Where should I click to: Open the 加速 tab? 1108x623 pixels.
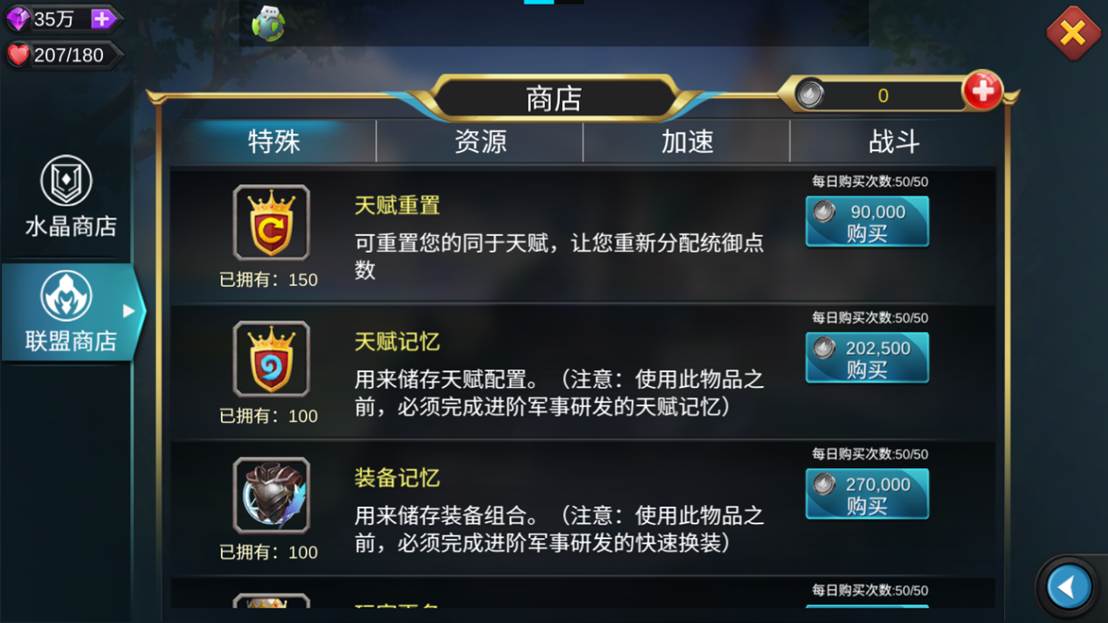tap(687, 141)
